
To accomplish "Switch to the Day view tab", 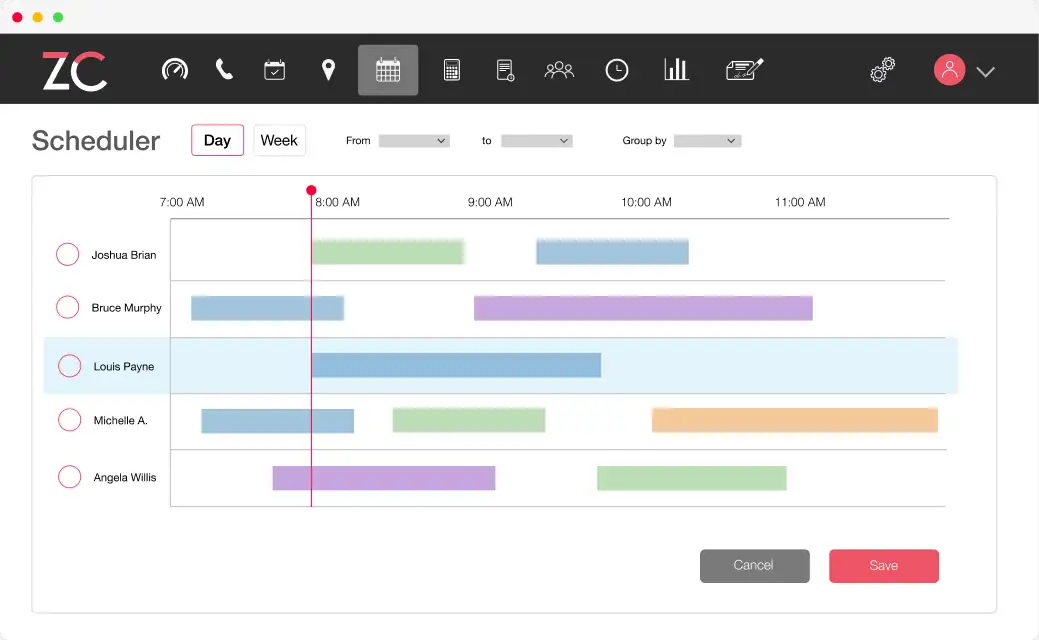I will click(x=217, y=140).
